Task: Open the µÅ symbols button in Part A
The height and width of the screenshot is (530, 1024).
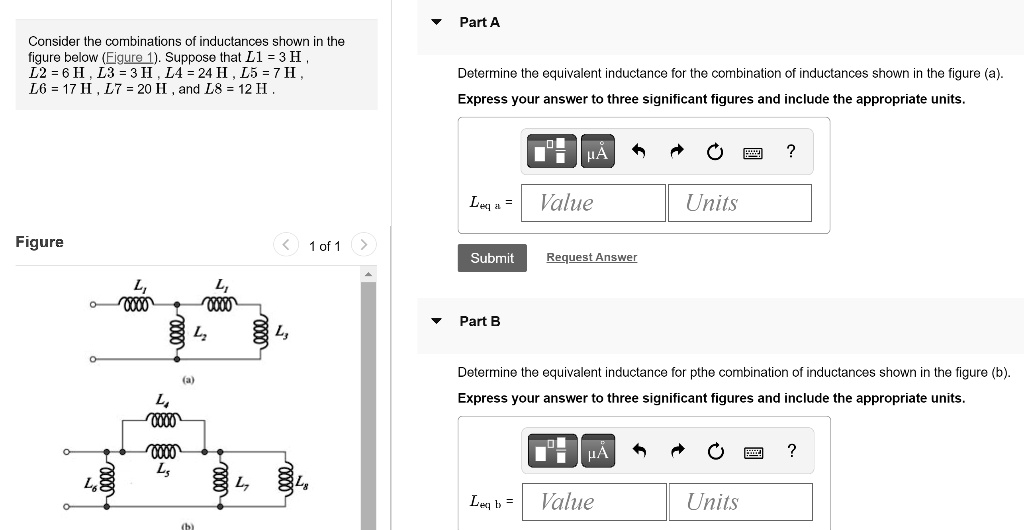Action: [x=598, y=151]
